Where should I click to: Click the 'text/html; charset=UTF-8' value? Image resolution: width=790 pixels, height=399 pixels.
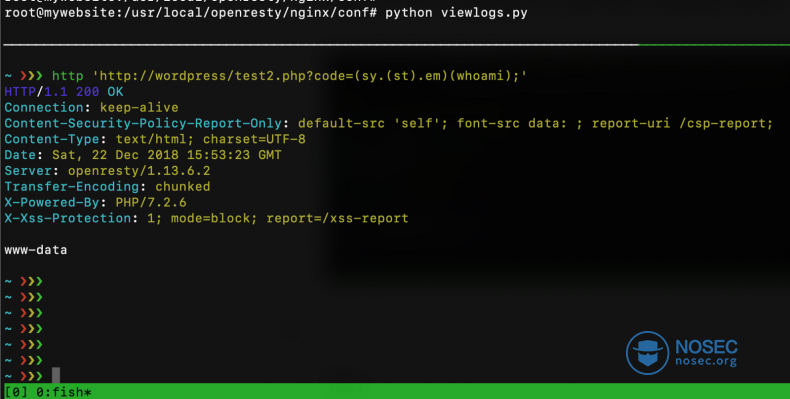211,140
